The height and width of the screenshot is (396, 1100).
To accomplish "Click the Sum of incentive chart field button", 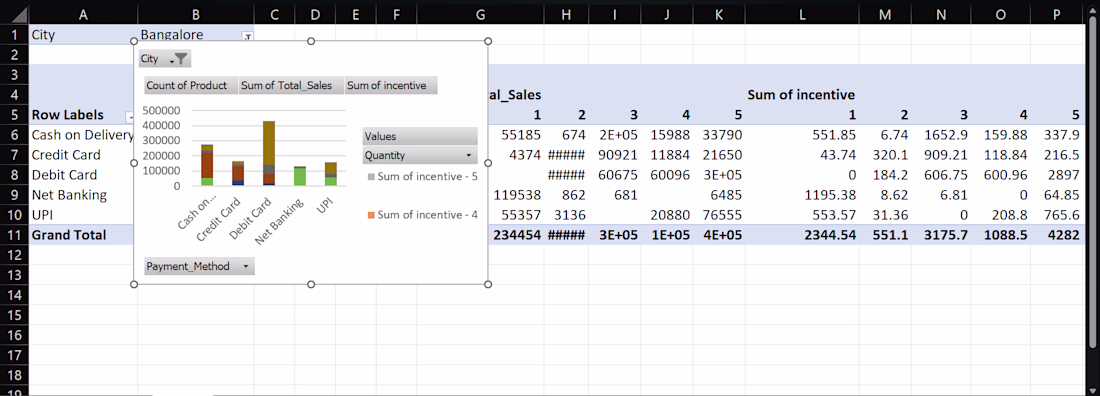I will (x=390, y=85).
